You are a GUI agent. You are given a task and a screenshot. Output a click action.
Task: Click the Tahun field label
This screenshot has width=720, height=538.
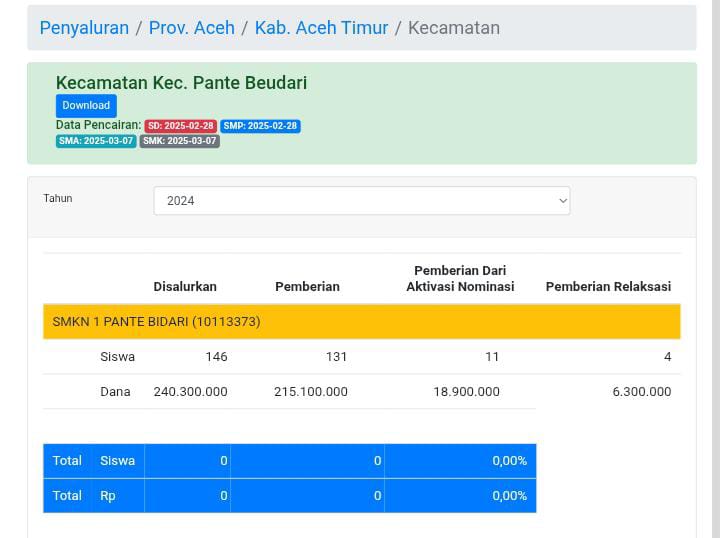coord(58,198)
